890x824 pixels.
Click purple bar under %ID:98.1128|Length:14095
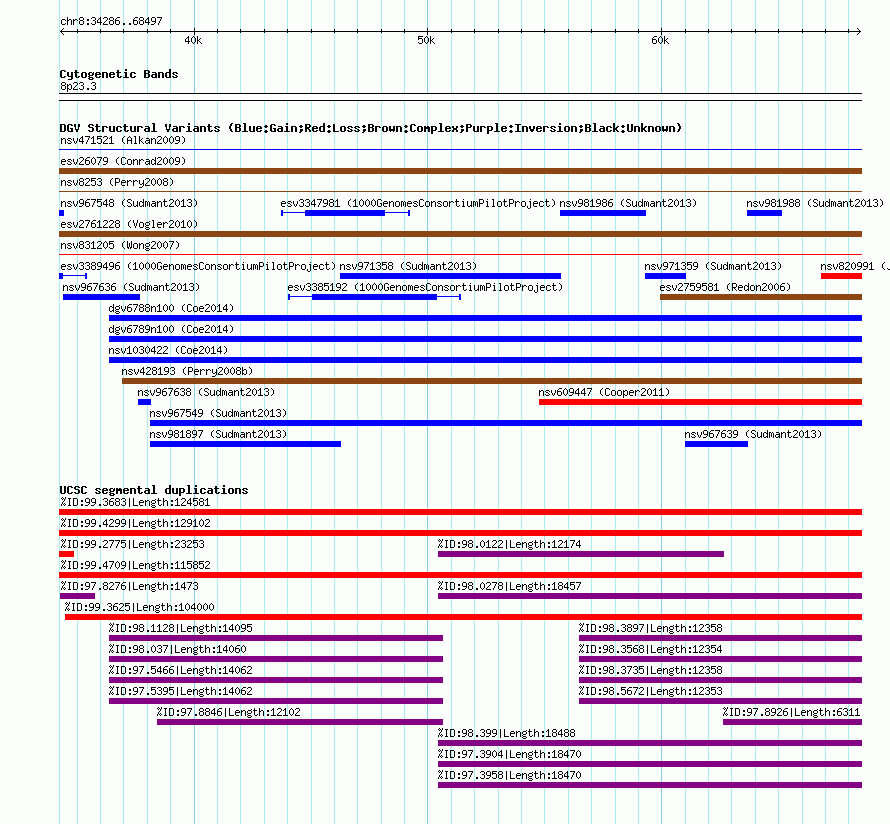[x=276, y=638]
